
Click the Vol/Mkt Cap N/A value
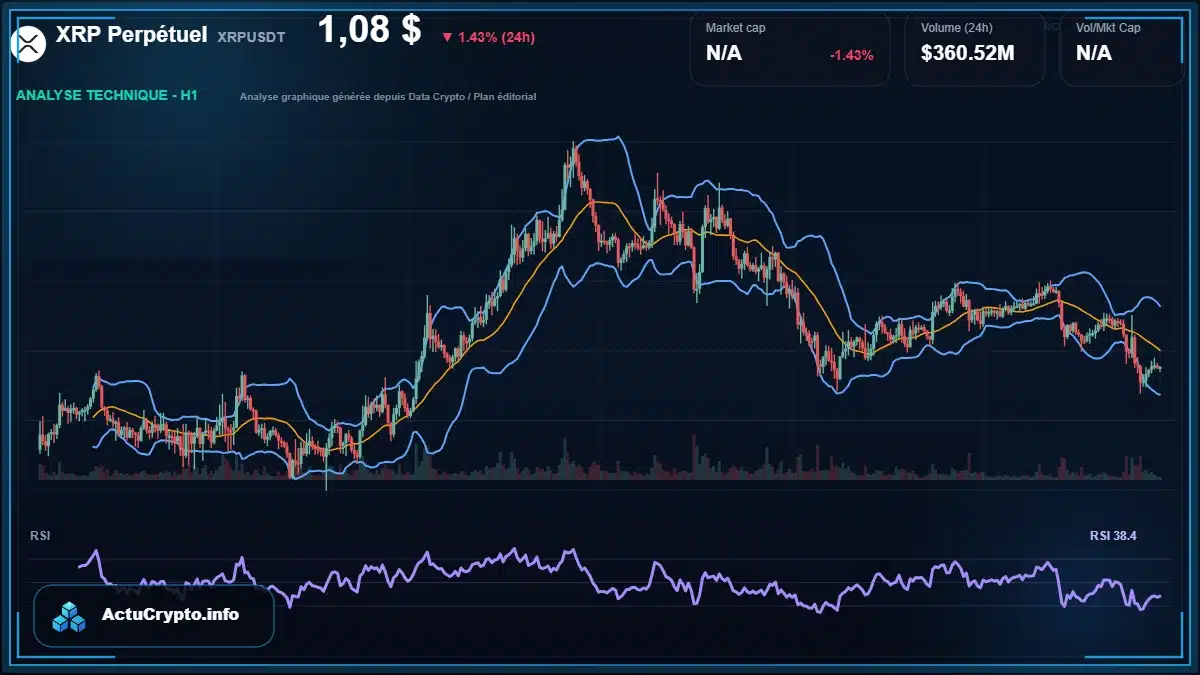pos(1094,54)
